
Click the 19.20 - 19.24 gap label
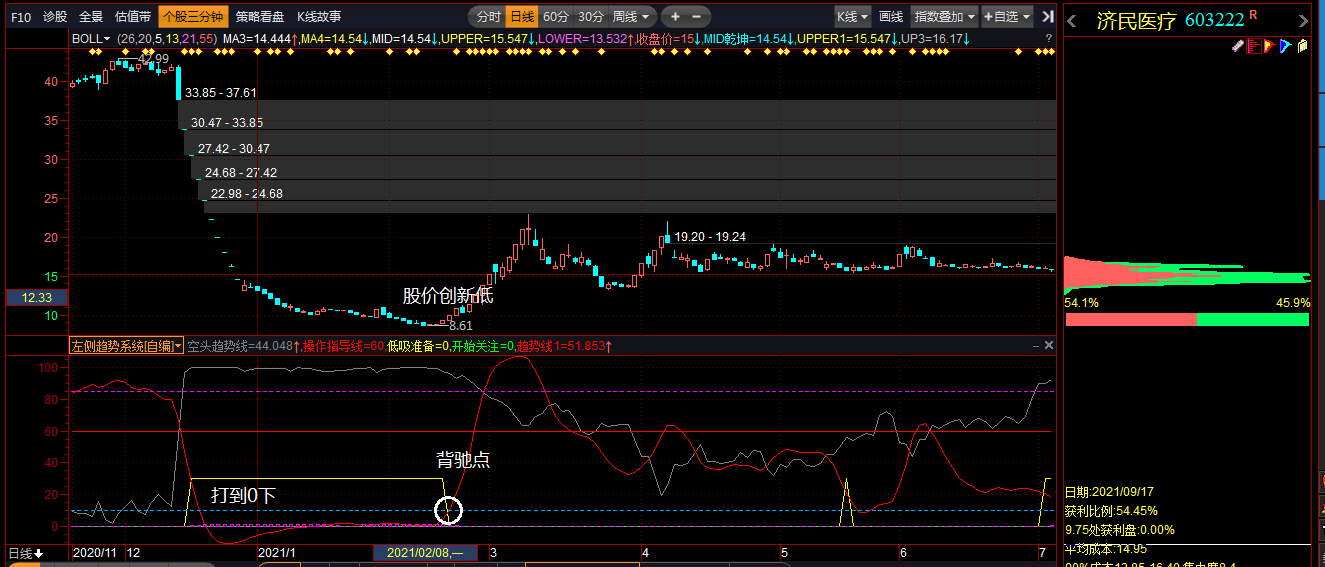pyautogui.click(x=710, y=237)
